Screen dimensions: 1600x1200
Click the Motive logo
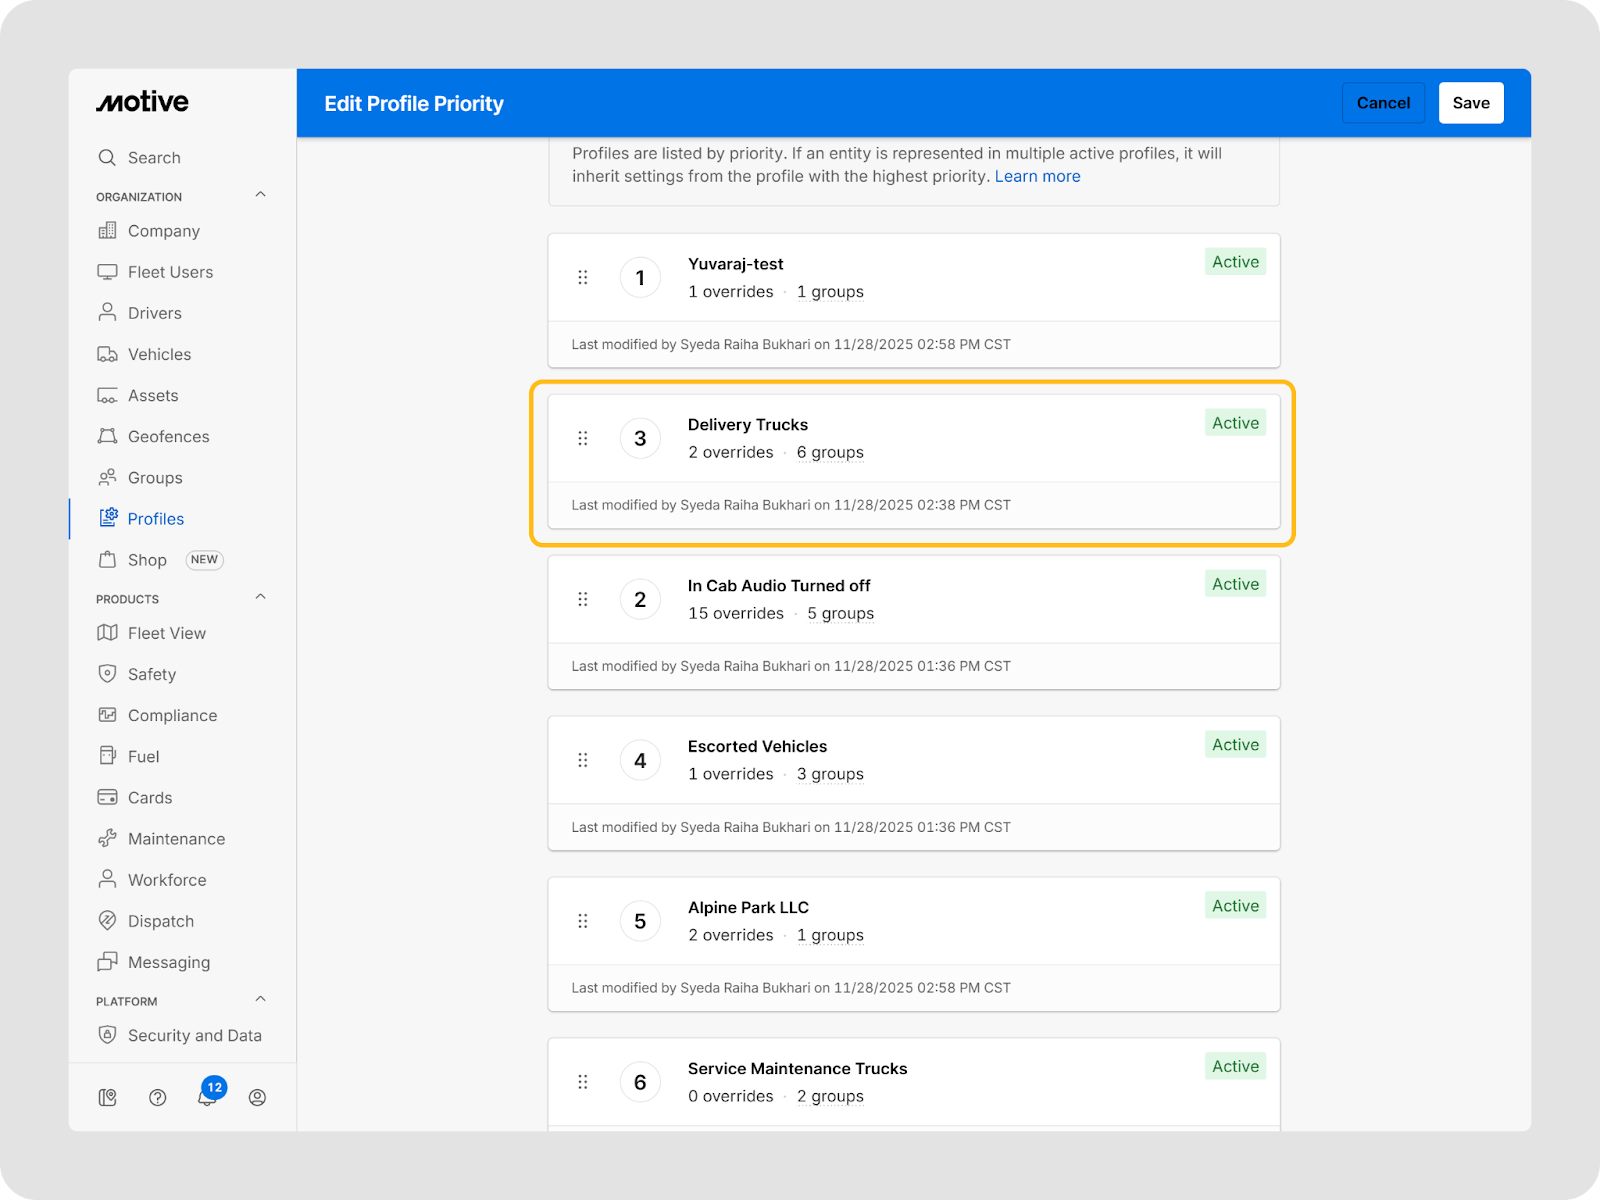coord(142,102)
